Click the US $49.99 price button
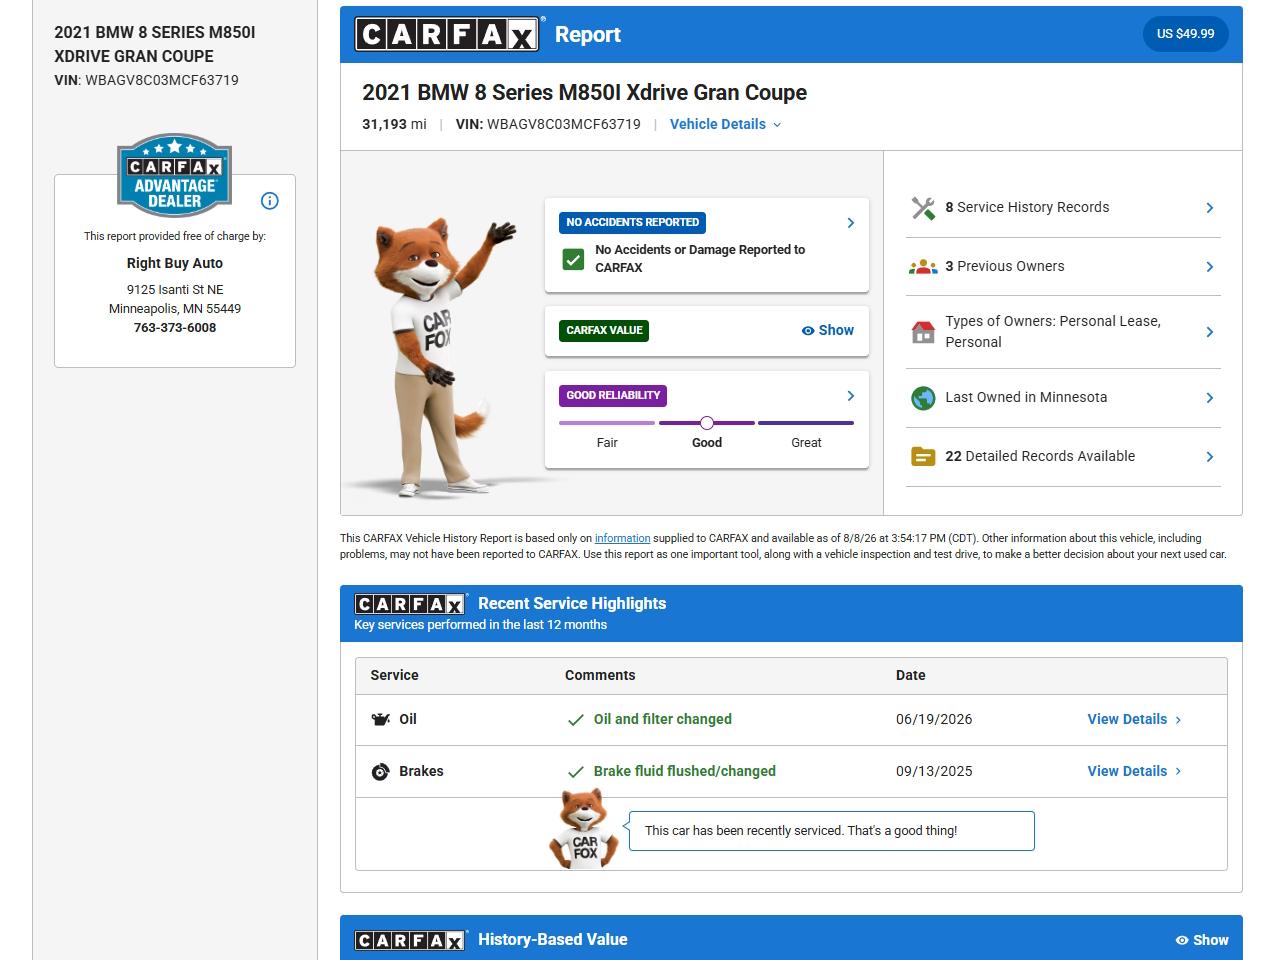The height and width of the screenshot is (960, 1280). pos(1185,34)
